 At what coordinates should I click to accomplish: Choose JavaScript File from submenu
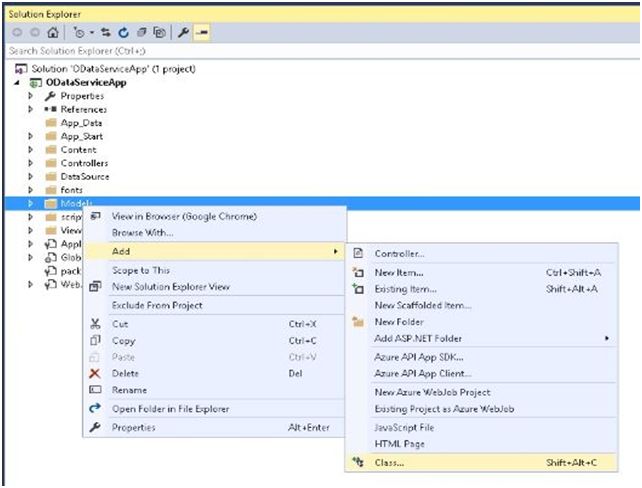click(404, 427)
